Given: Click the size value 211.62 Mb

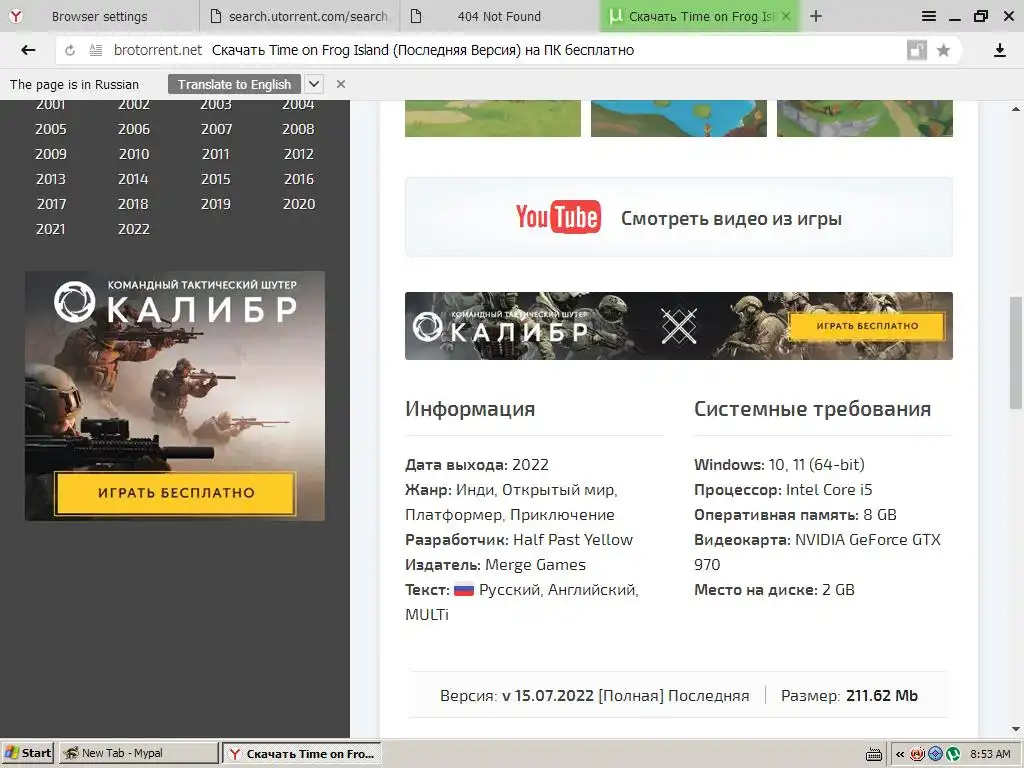Looking at the screenshot, I should click(882, 696).
